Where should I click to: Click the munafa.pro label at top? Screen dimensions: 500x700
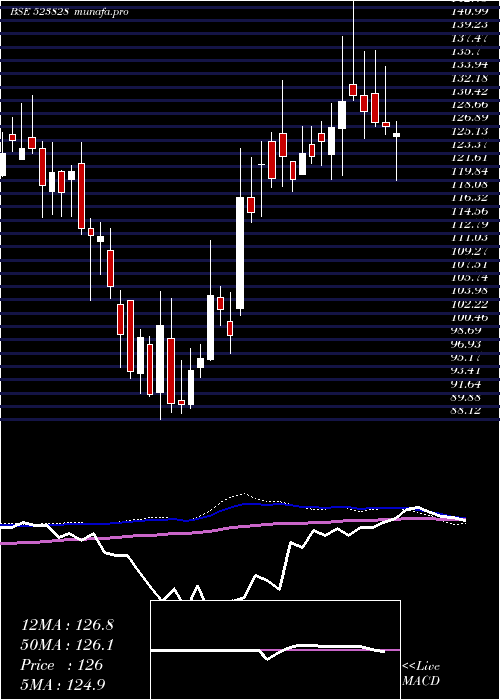[100, 12]
